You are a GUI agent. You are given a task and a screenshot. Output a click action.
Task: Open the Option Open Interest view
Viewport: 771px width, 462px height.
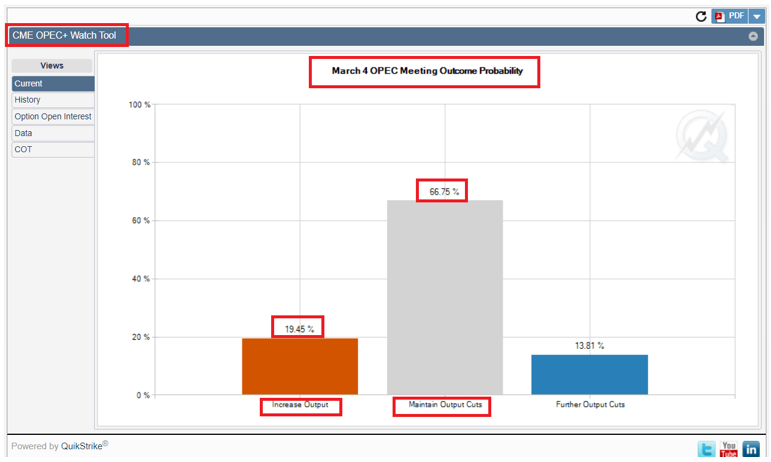pyautogui.click(x=53, y=116)
